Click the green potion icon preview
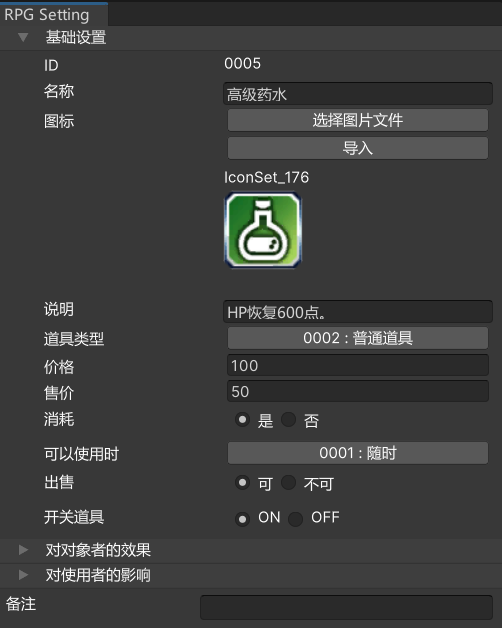This screenshot has width=502, height=628. [263, 230]
